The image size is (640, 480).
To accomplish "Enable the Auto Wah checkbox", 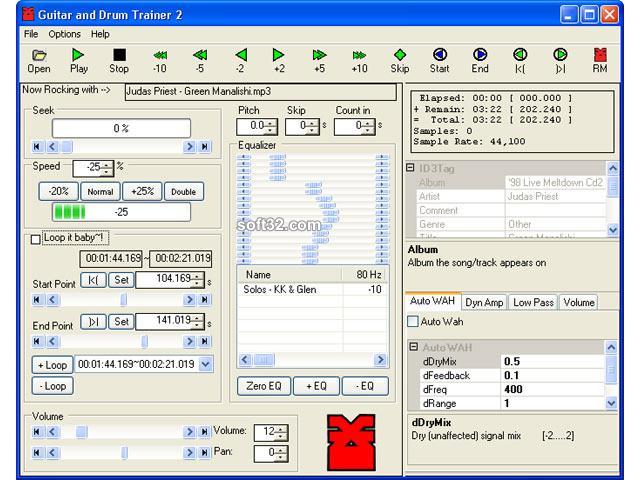I will (413, 321).
